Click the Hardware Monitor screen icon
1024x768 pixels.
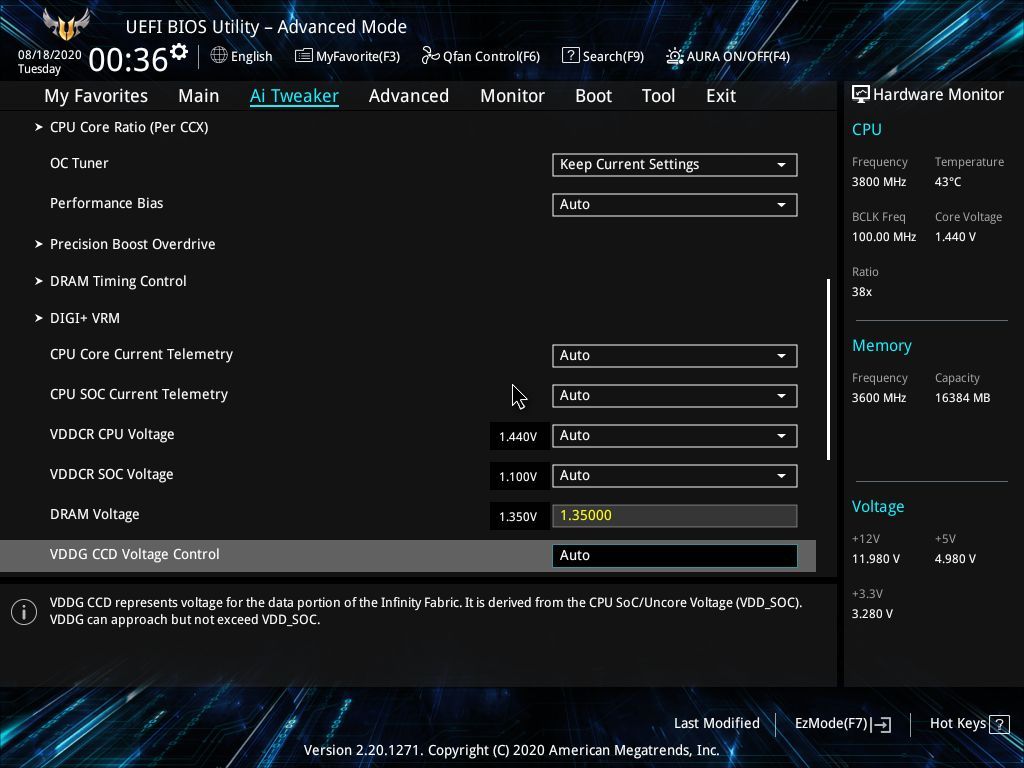click(x=860, y=95)
